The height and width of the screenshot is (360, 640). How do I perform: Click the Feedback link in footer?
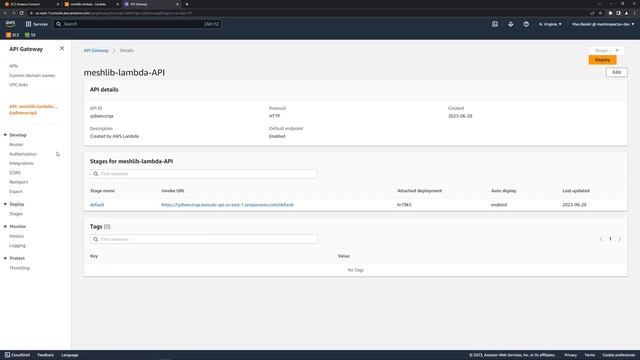coord(45,355)
